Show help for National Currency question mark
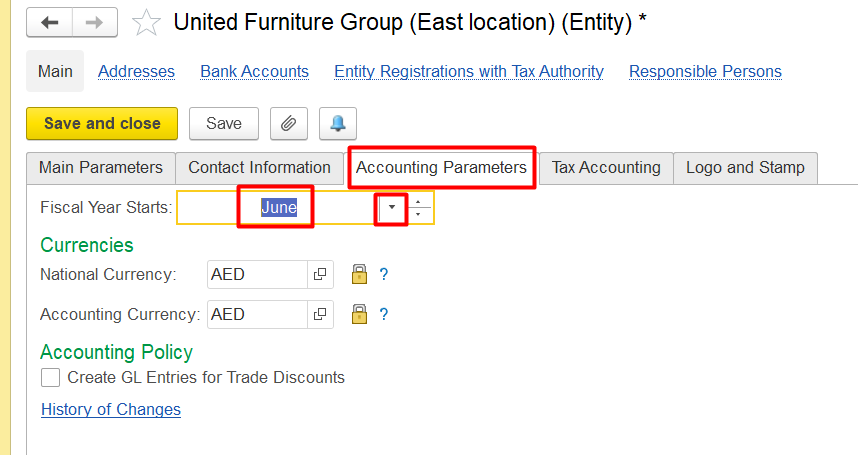Image resolution: width=858 pixels, height=455 pixels. click(384, 274)
